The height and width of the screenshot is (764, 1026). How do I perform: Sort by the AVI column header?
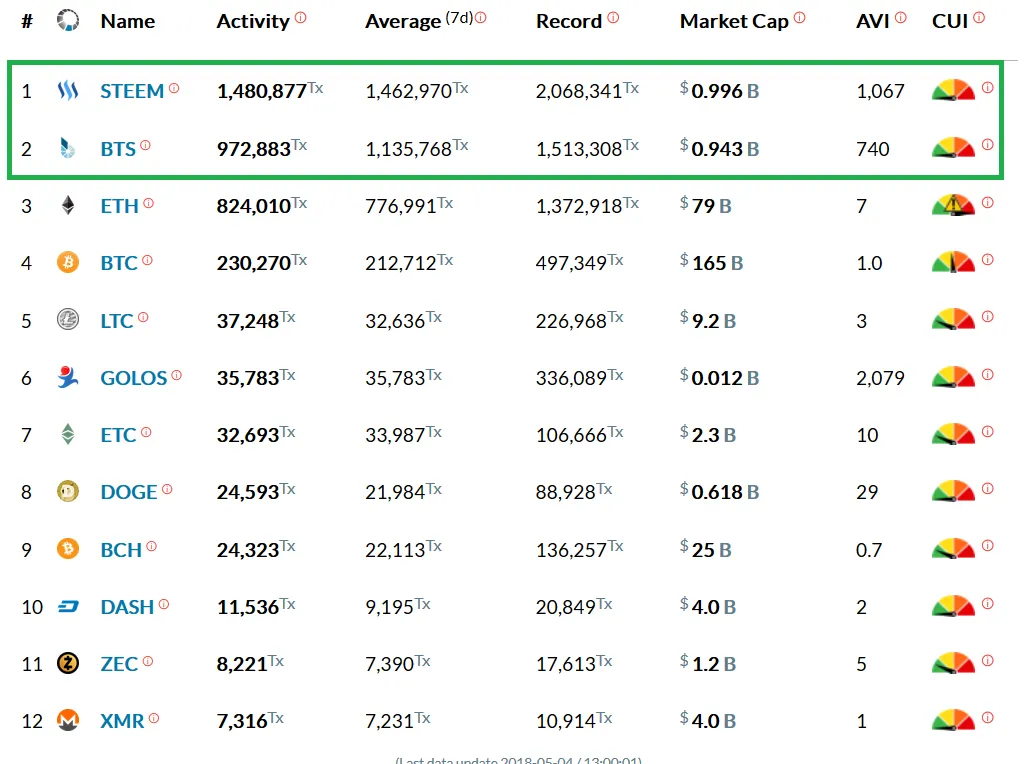pyautogui.click(x=873, y=21)
